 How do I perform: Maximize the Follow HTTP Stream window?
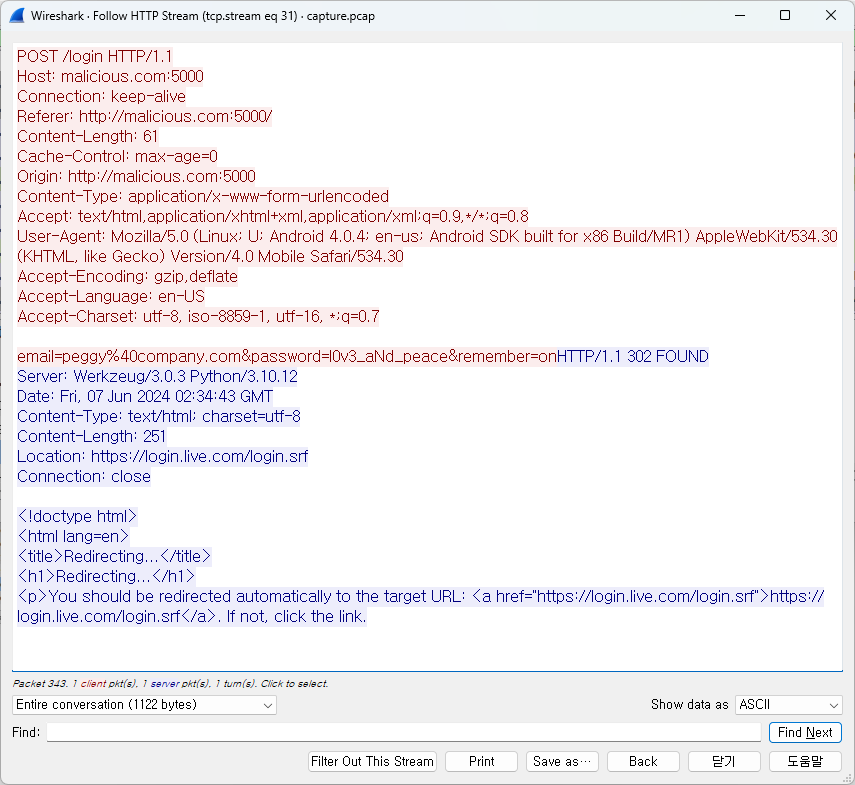[785, 15]
